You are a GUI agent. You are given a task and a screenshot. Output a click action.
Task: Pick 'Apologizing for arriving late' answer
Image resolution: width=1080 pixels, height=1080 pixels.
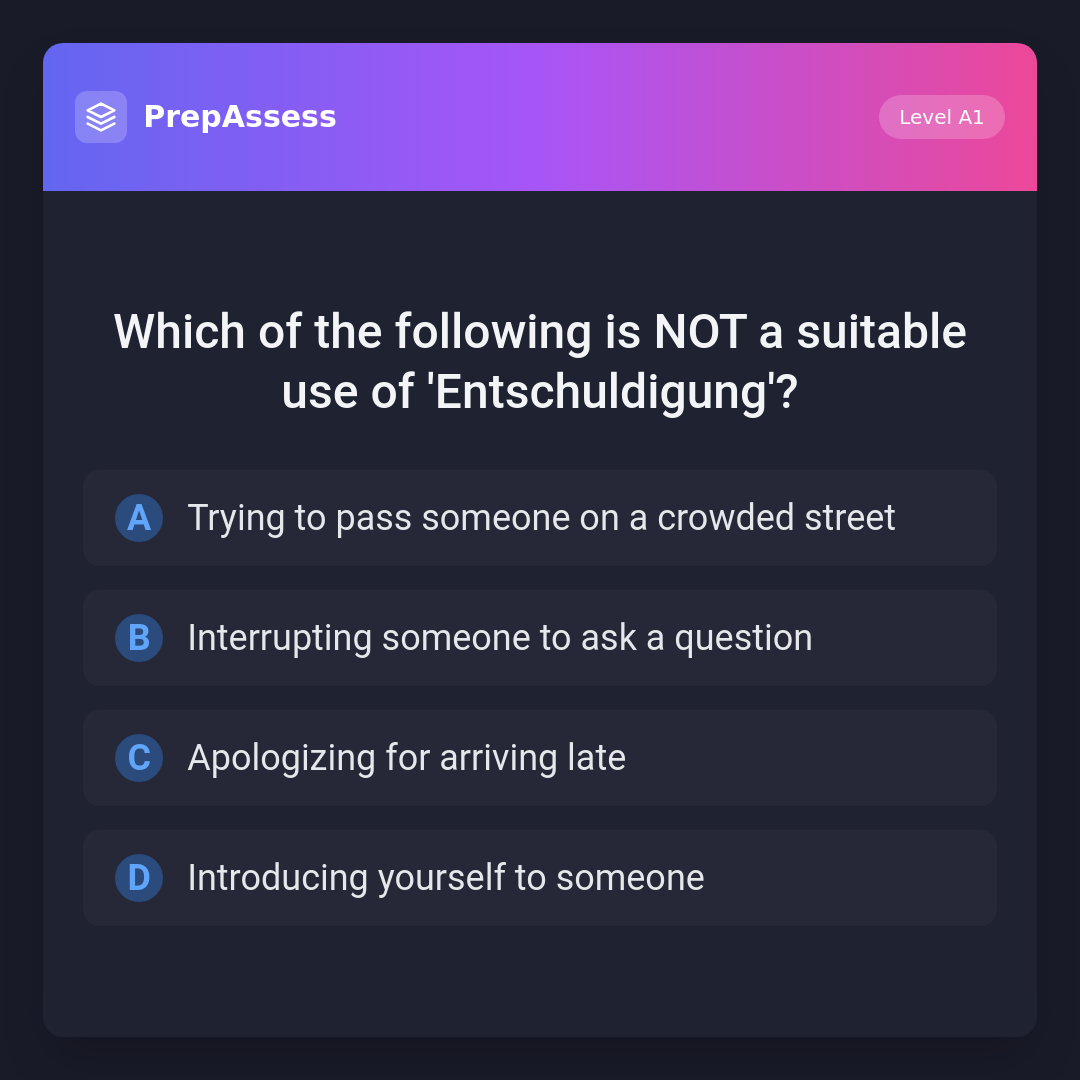click(x=407, y=758)
